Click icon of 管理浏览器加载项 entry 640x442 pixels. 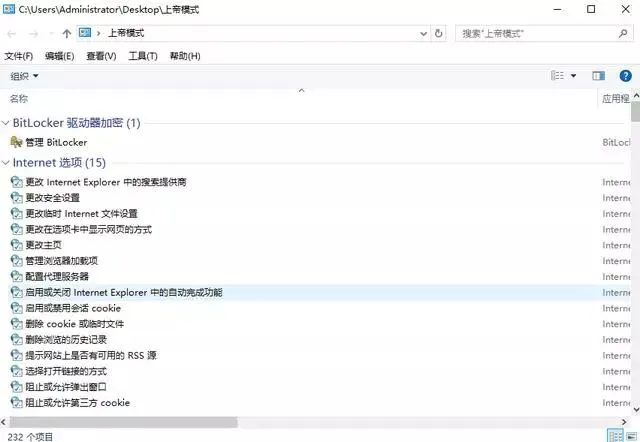pyautogui.click(x=16, y=261)
